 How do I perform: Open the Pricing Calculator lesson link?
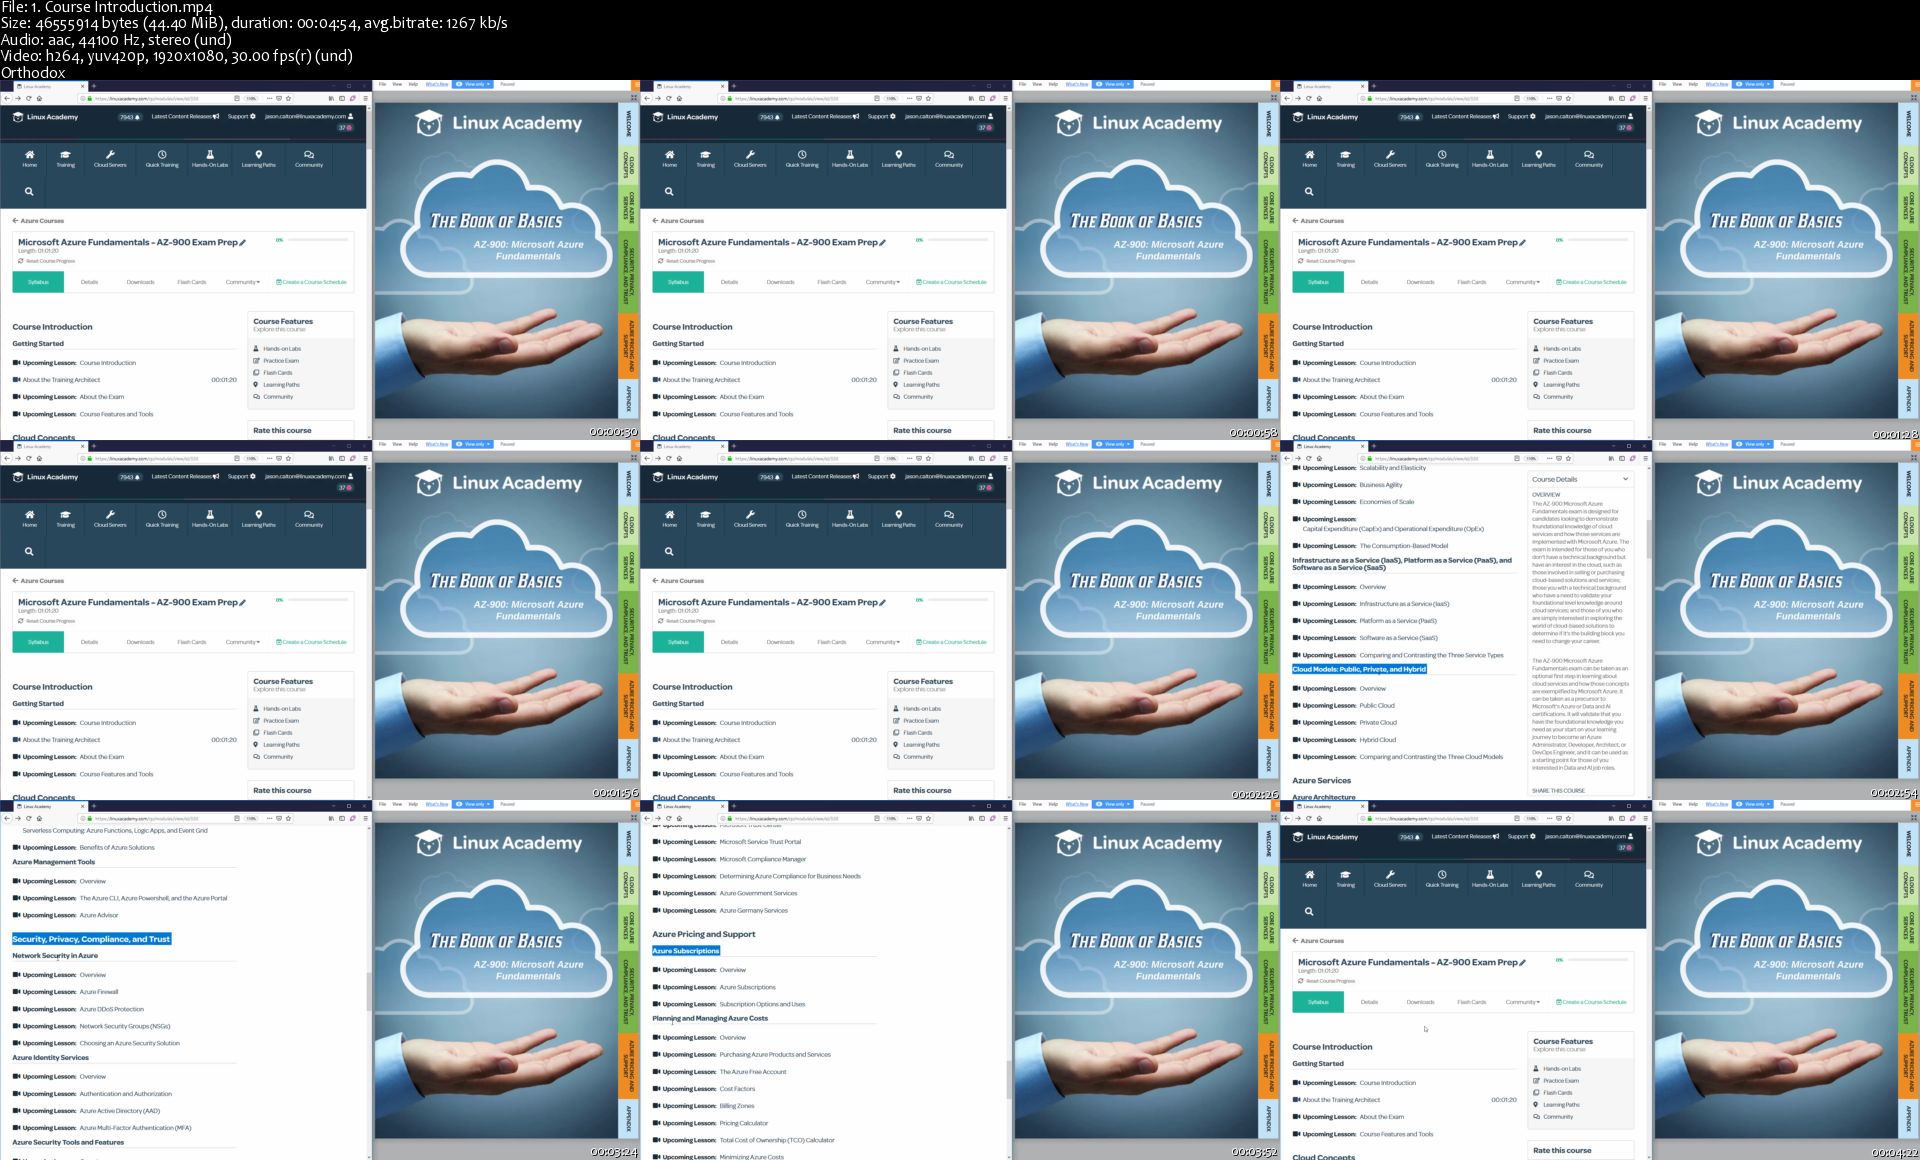tap(744, 1123)
